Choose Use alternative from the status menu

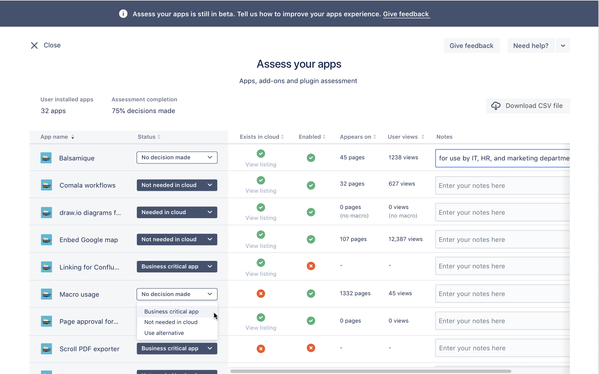tap(164, 333)
